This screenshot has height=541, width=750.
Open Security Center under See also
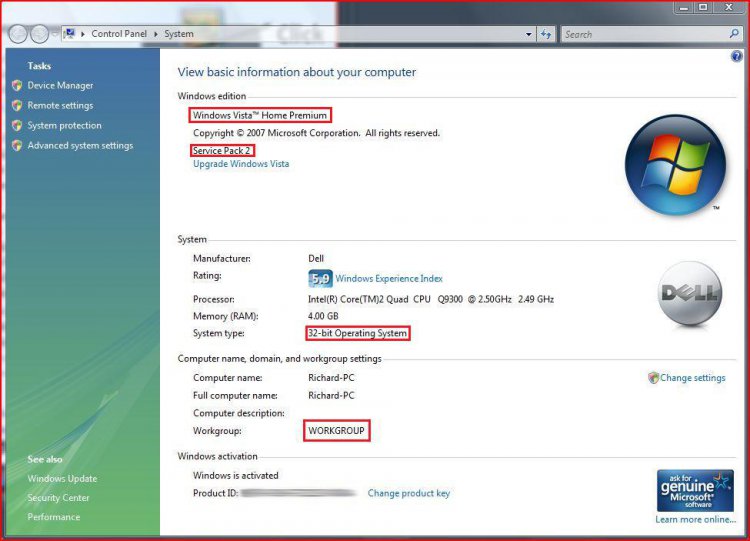[58, 497]
